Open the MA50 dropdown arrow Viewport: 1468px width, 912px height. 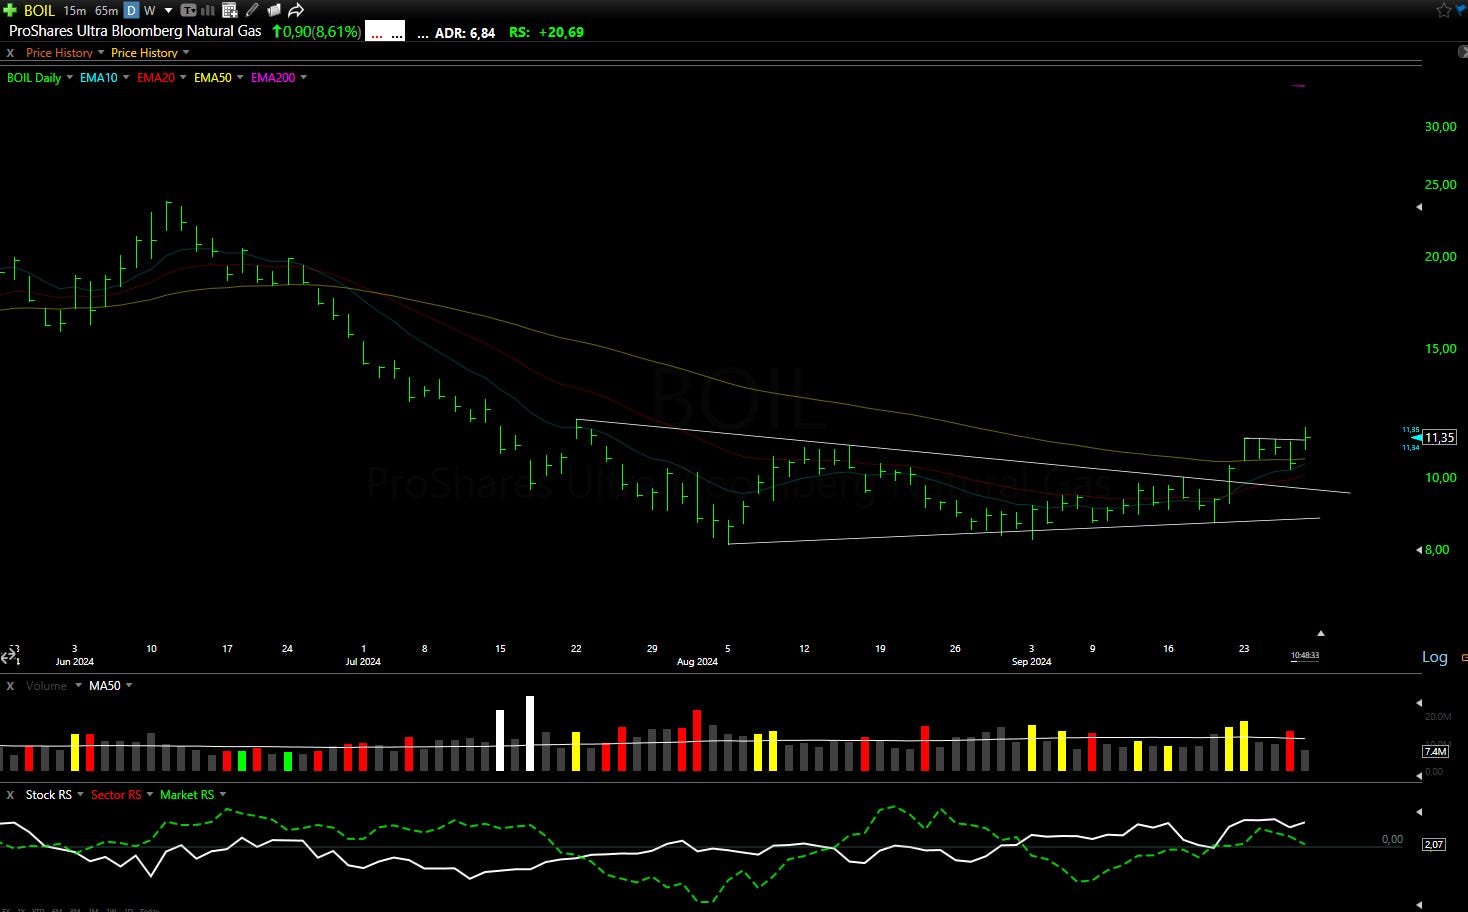click(x=129, y=686)
